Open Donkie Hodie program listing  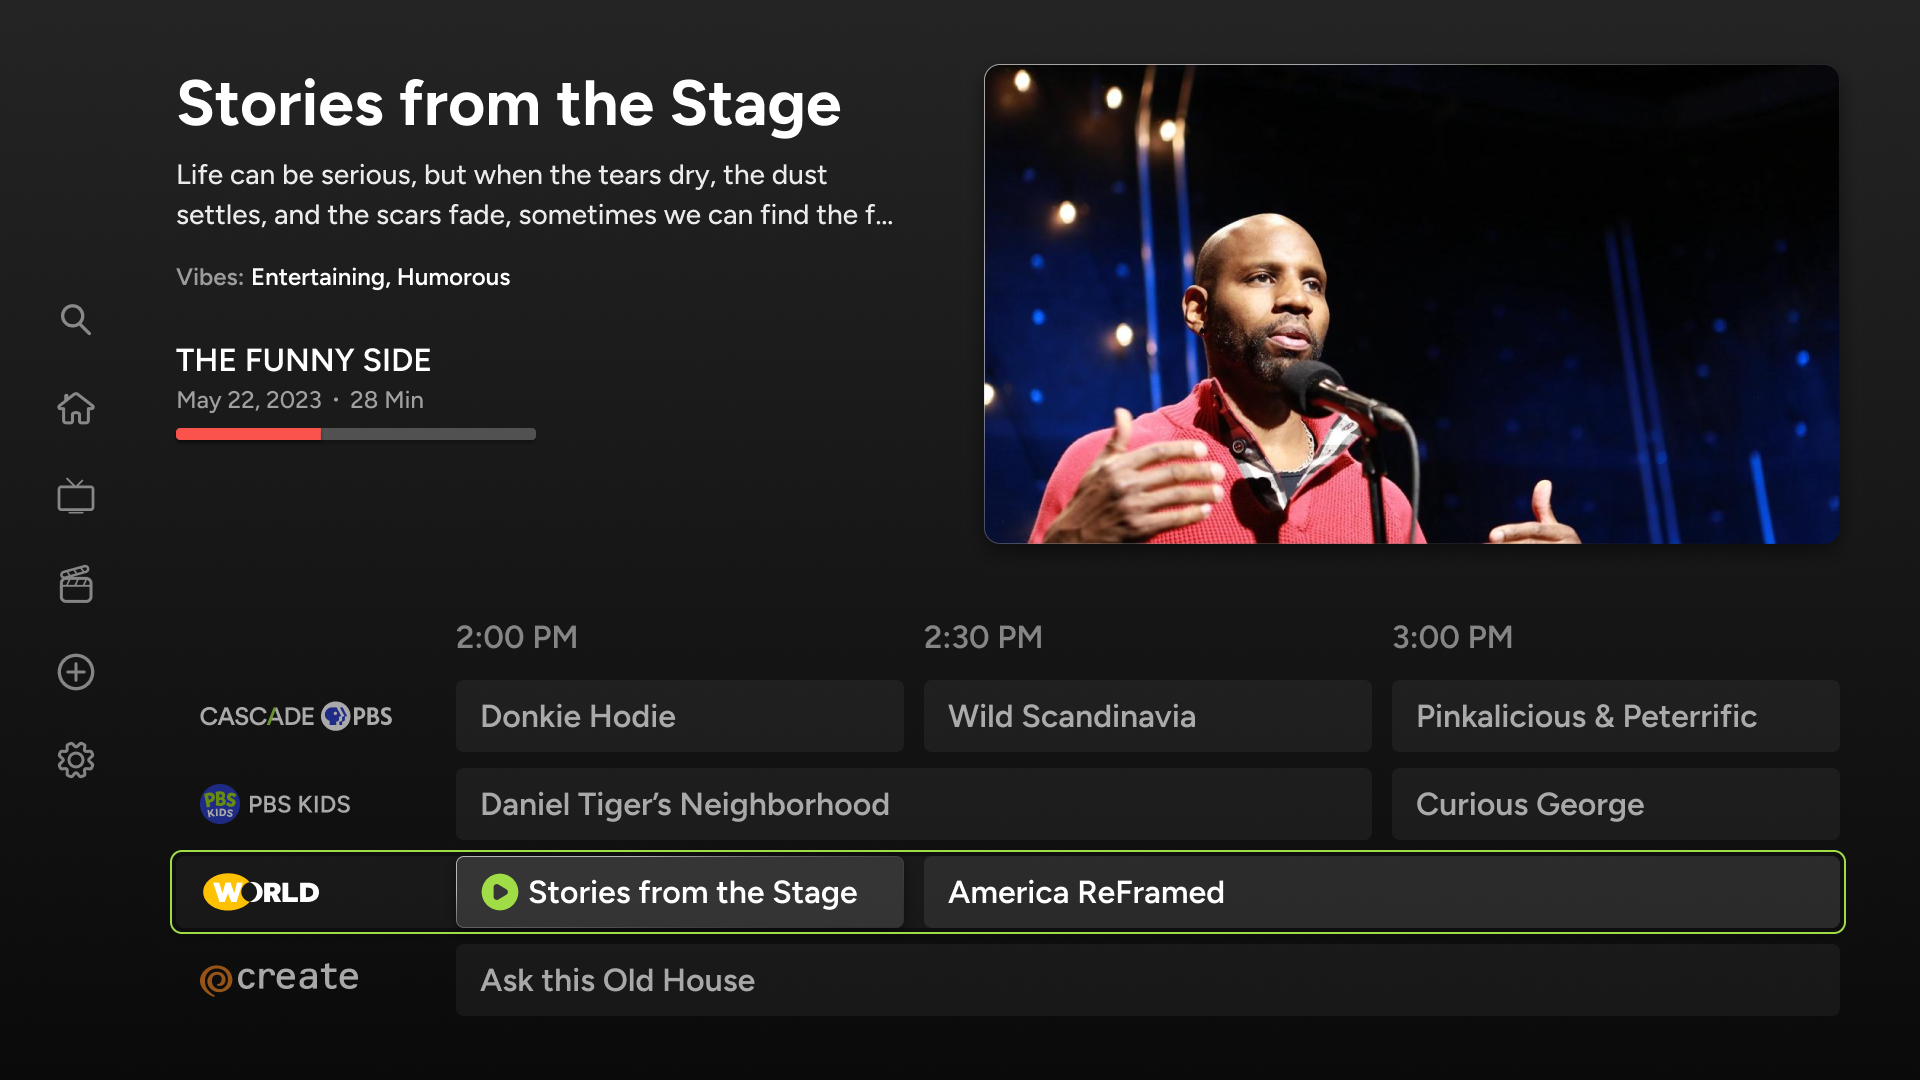point(679,716)
